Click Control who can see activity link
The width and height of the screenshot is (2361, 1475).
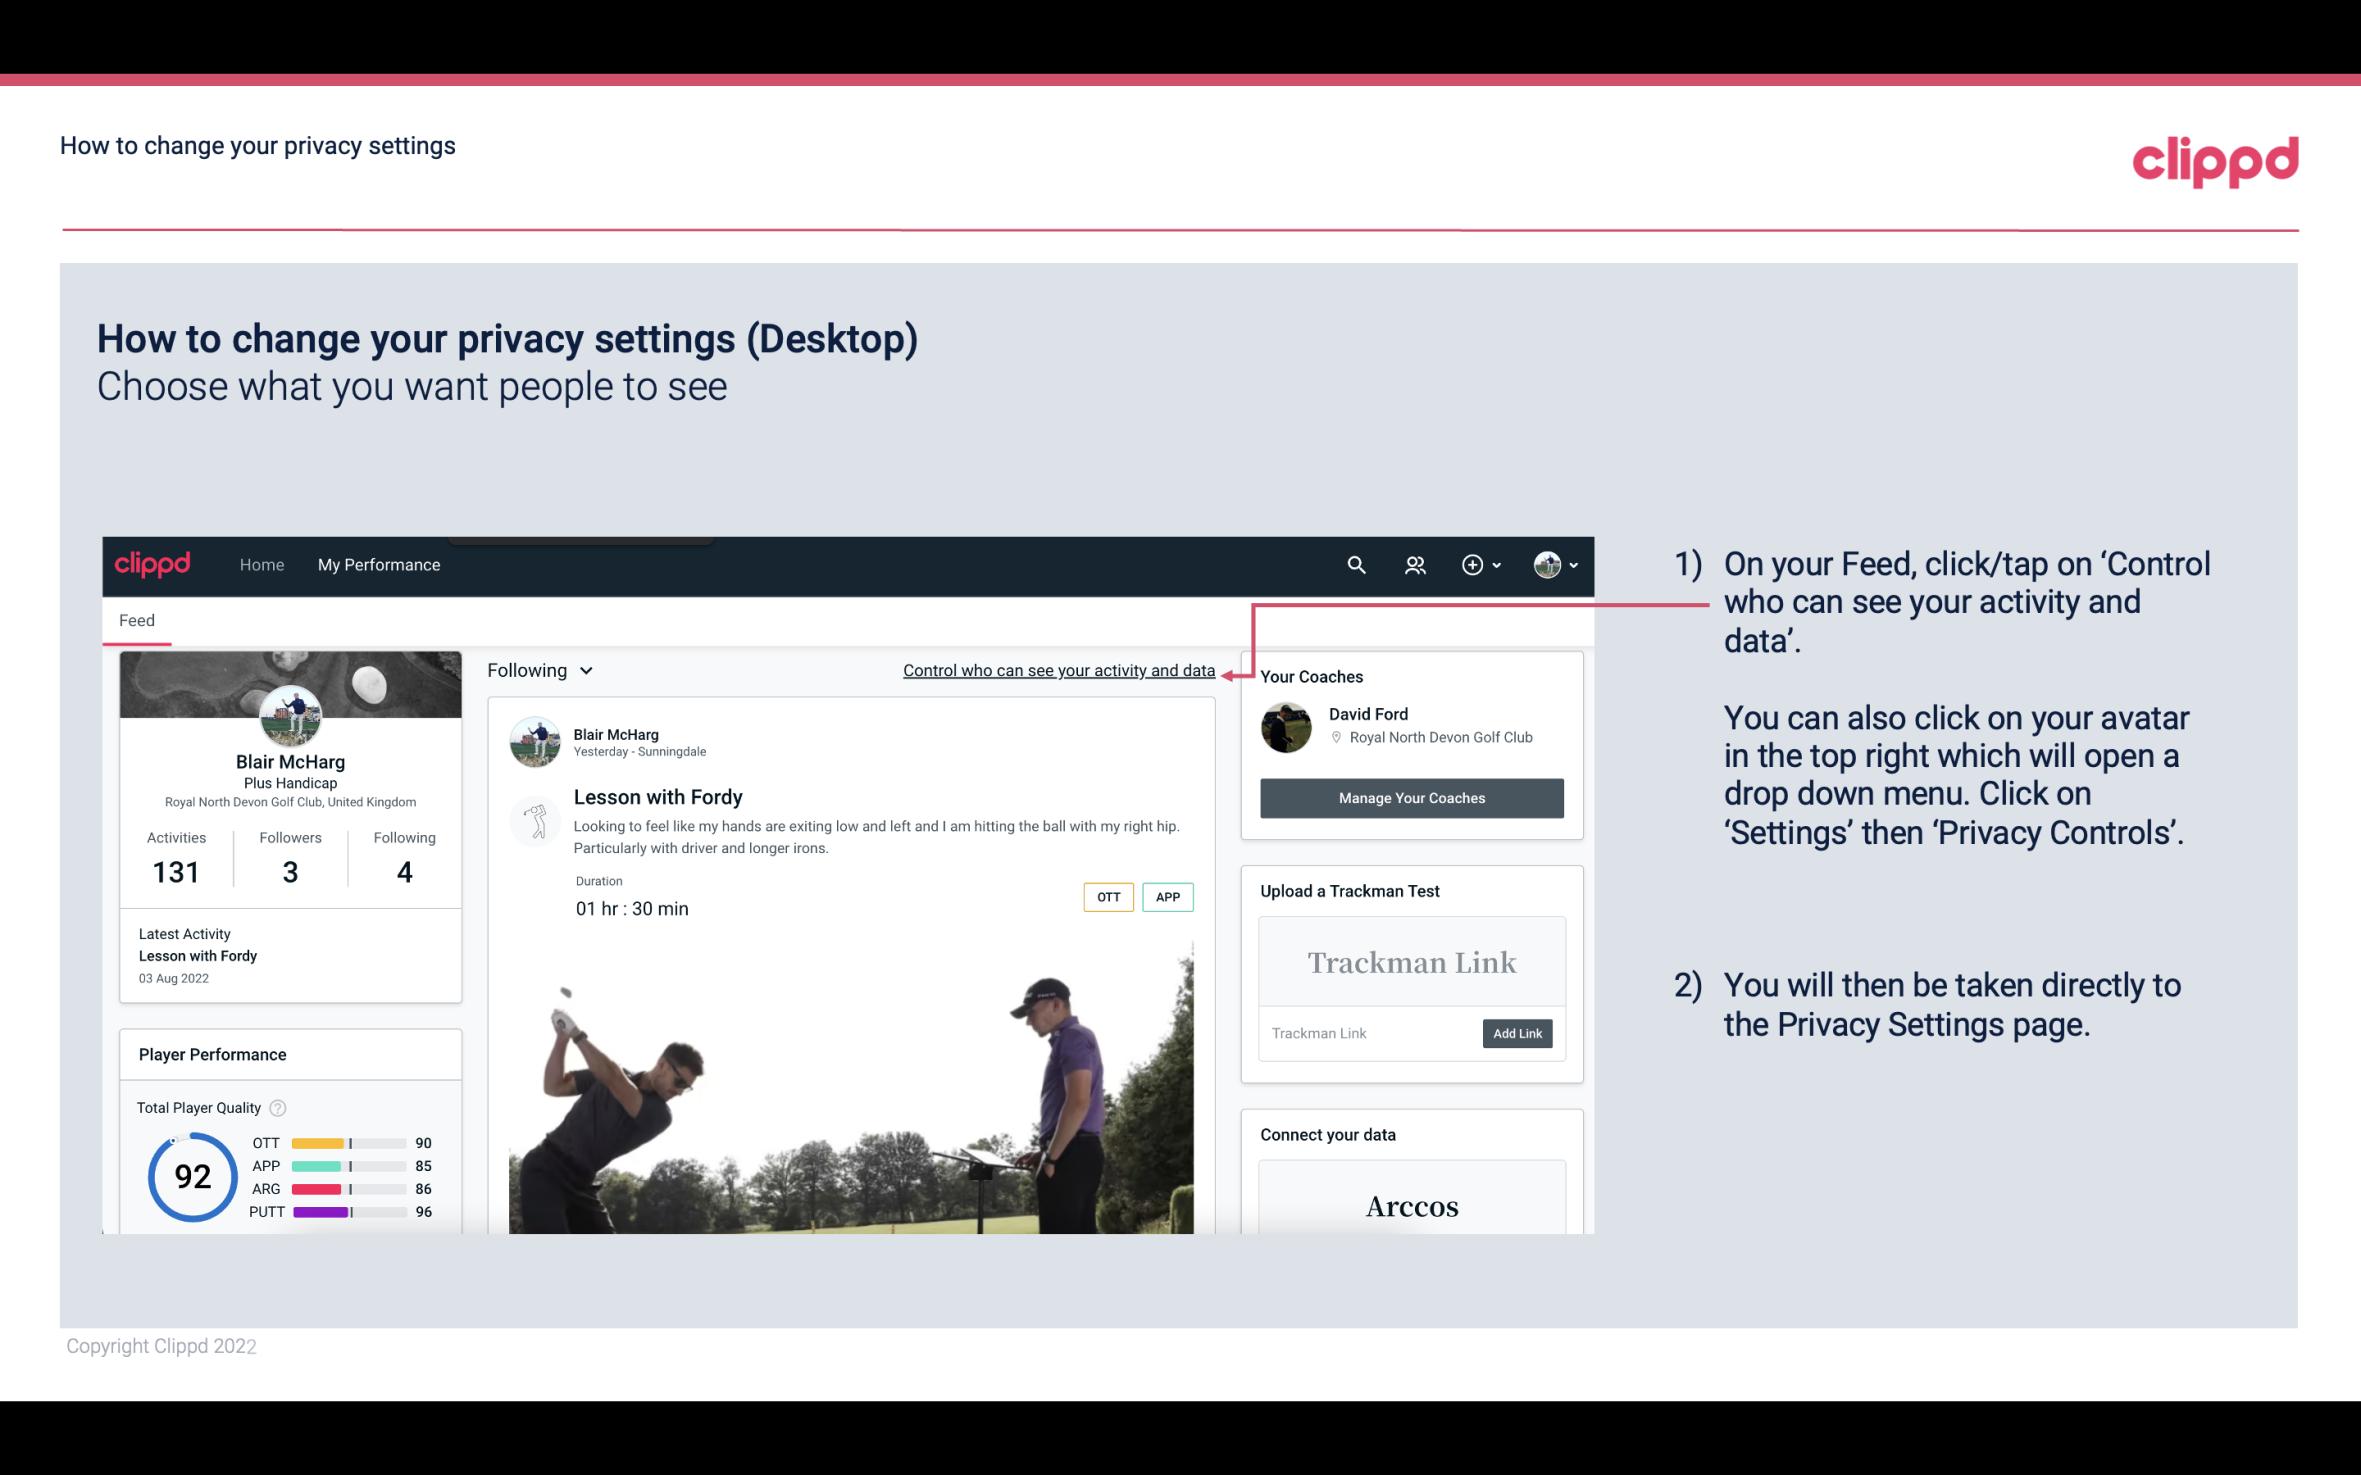(1058, 670)
